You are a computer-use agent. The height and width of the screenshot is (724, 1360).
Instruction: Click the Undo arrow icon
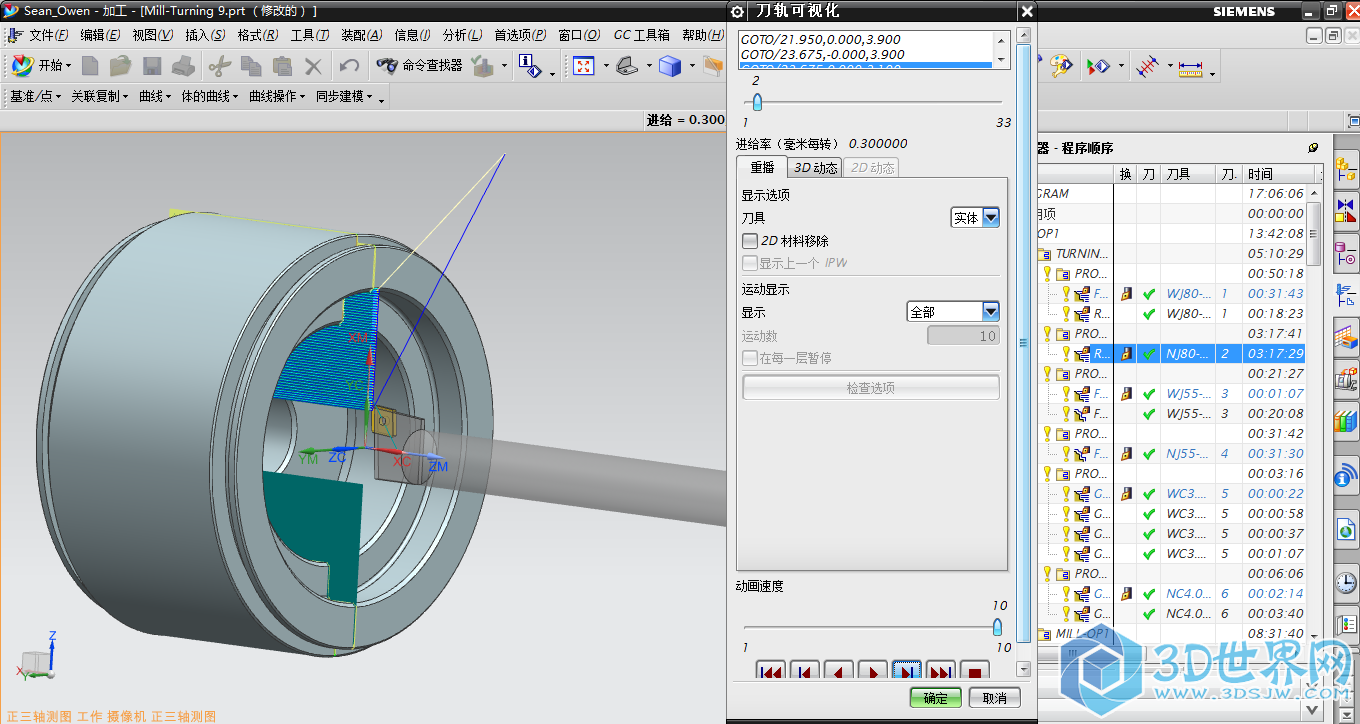pos(349,66)
